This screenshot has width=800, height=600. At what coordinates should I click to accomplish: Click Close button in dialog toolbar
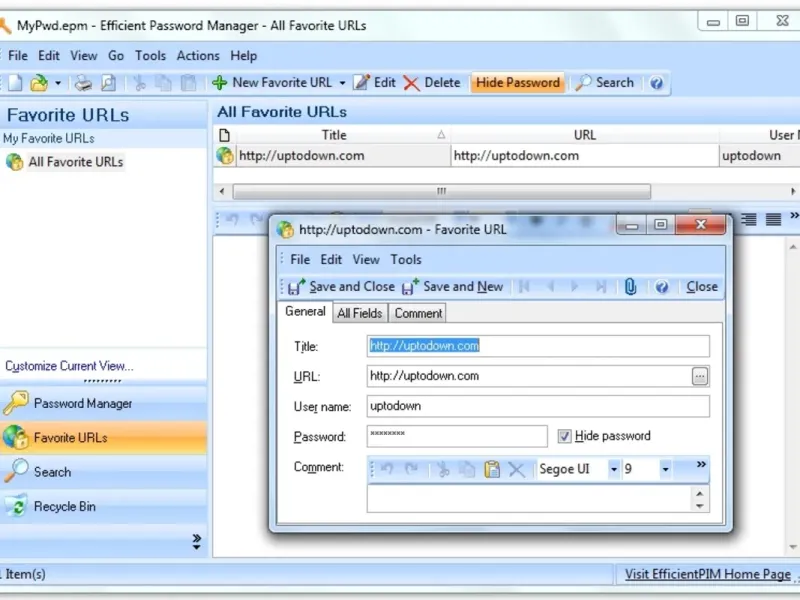(x=702, y=287)
